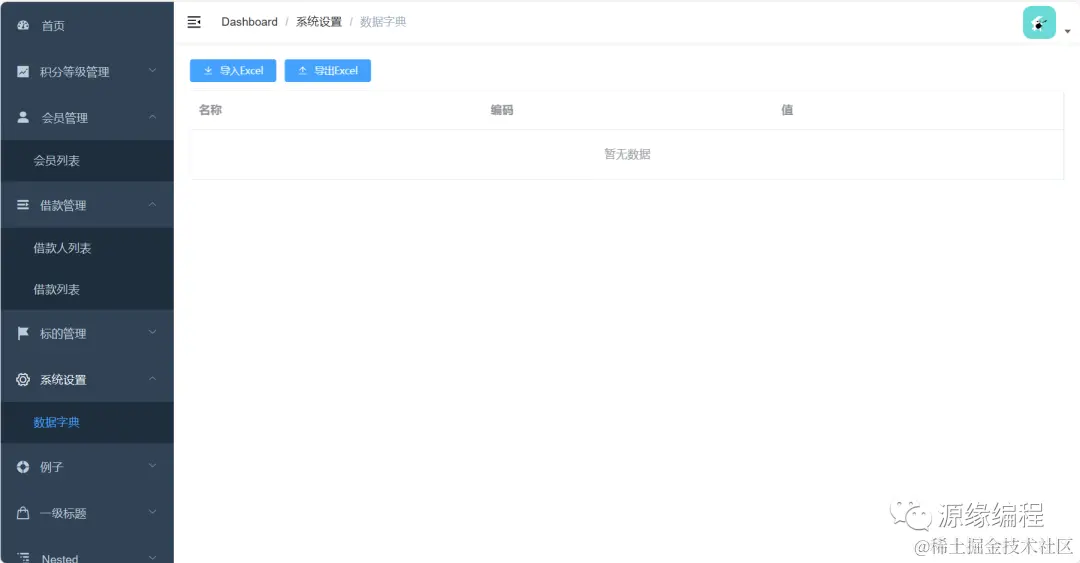Click the gear icon beside 系统设置
1080x563 pixels.
point(23,379)
